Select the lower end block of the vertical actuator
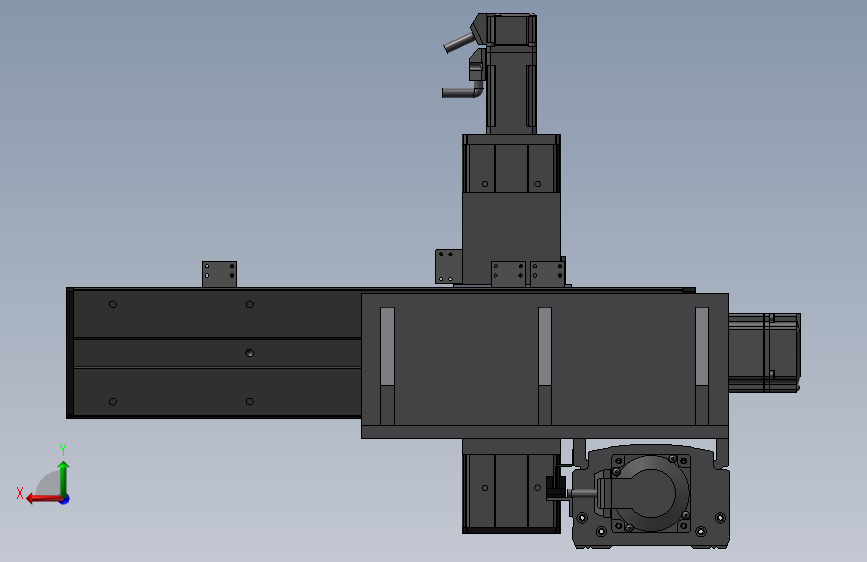Viewport: 867px width, 562px height. 511,486
